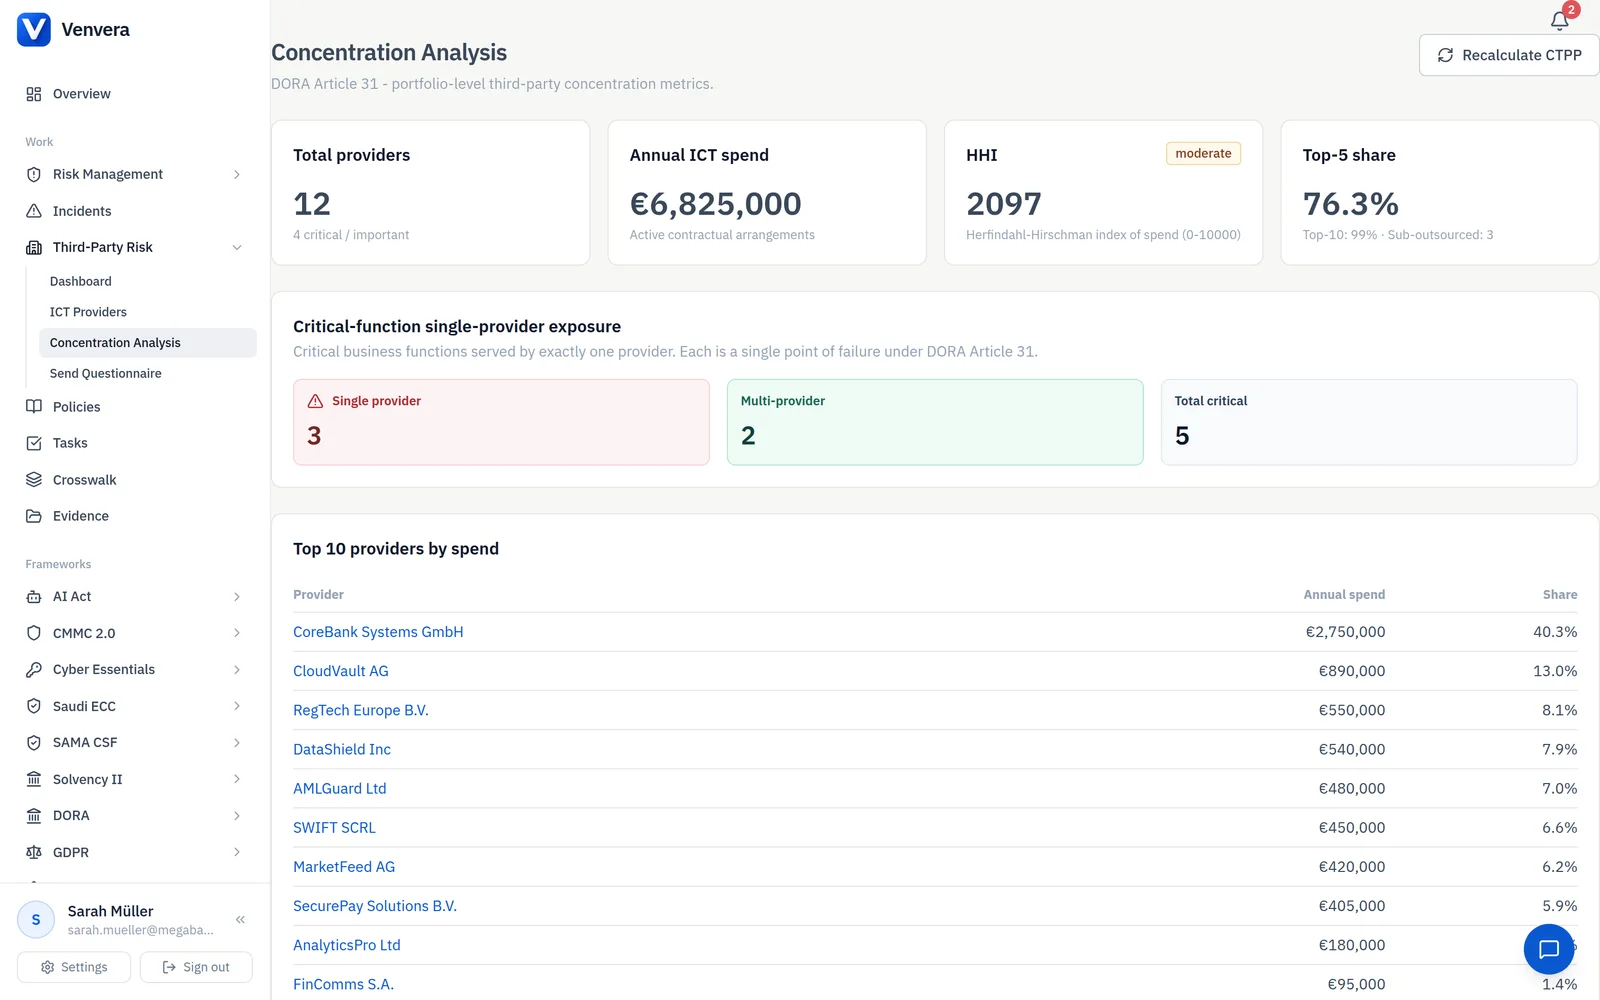1600x1000 pixels.
Task: Click the Evidence folder icon
Action: (34, 516)
